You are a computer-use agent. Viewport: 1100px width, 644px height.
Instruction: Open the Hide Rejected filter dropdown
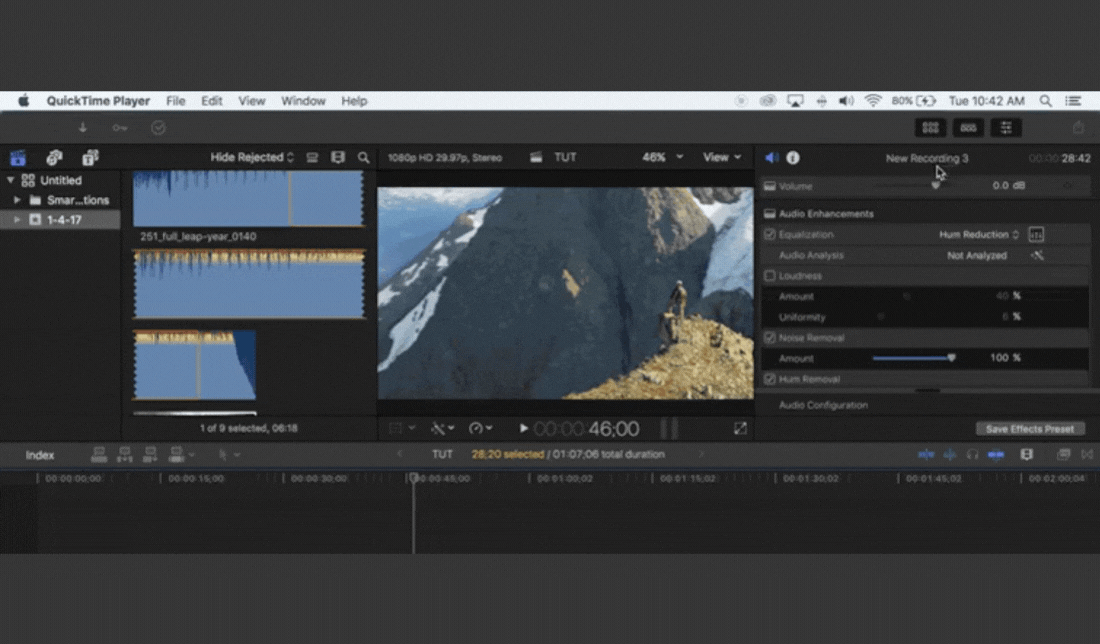point(252,158)
